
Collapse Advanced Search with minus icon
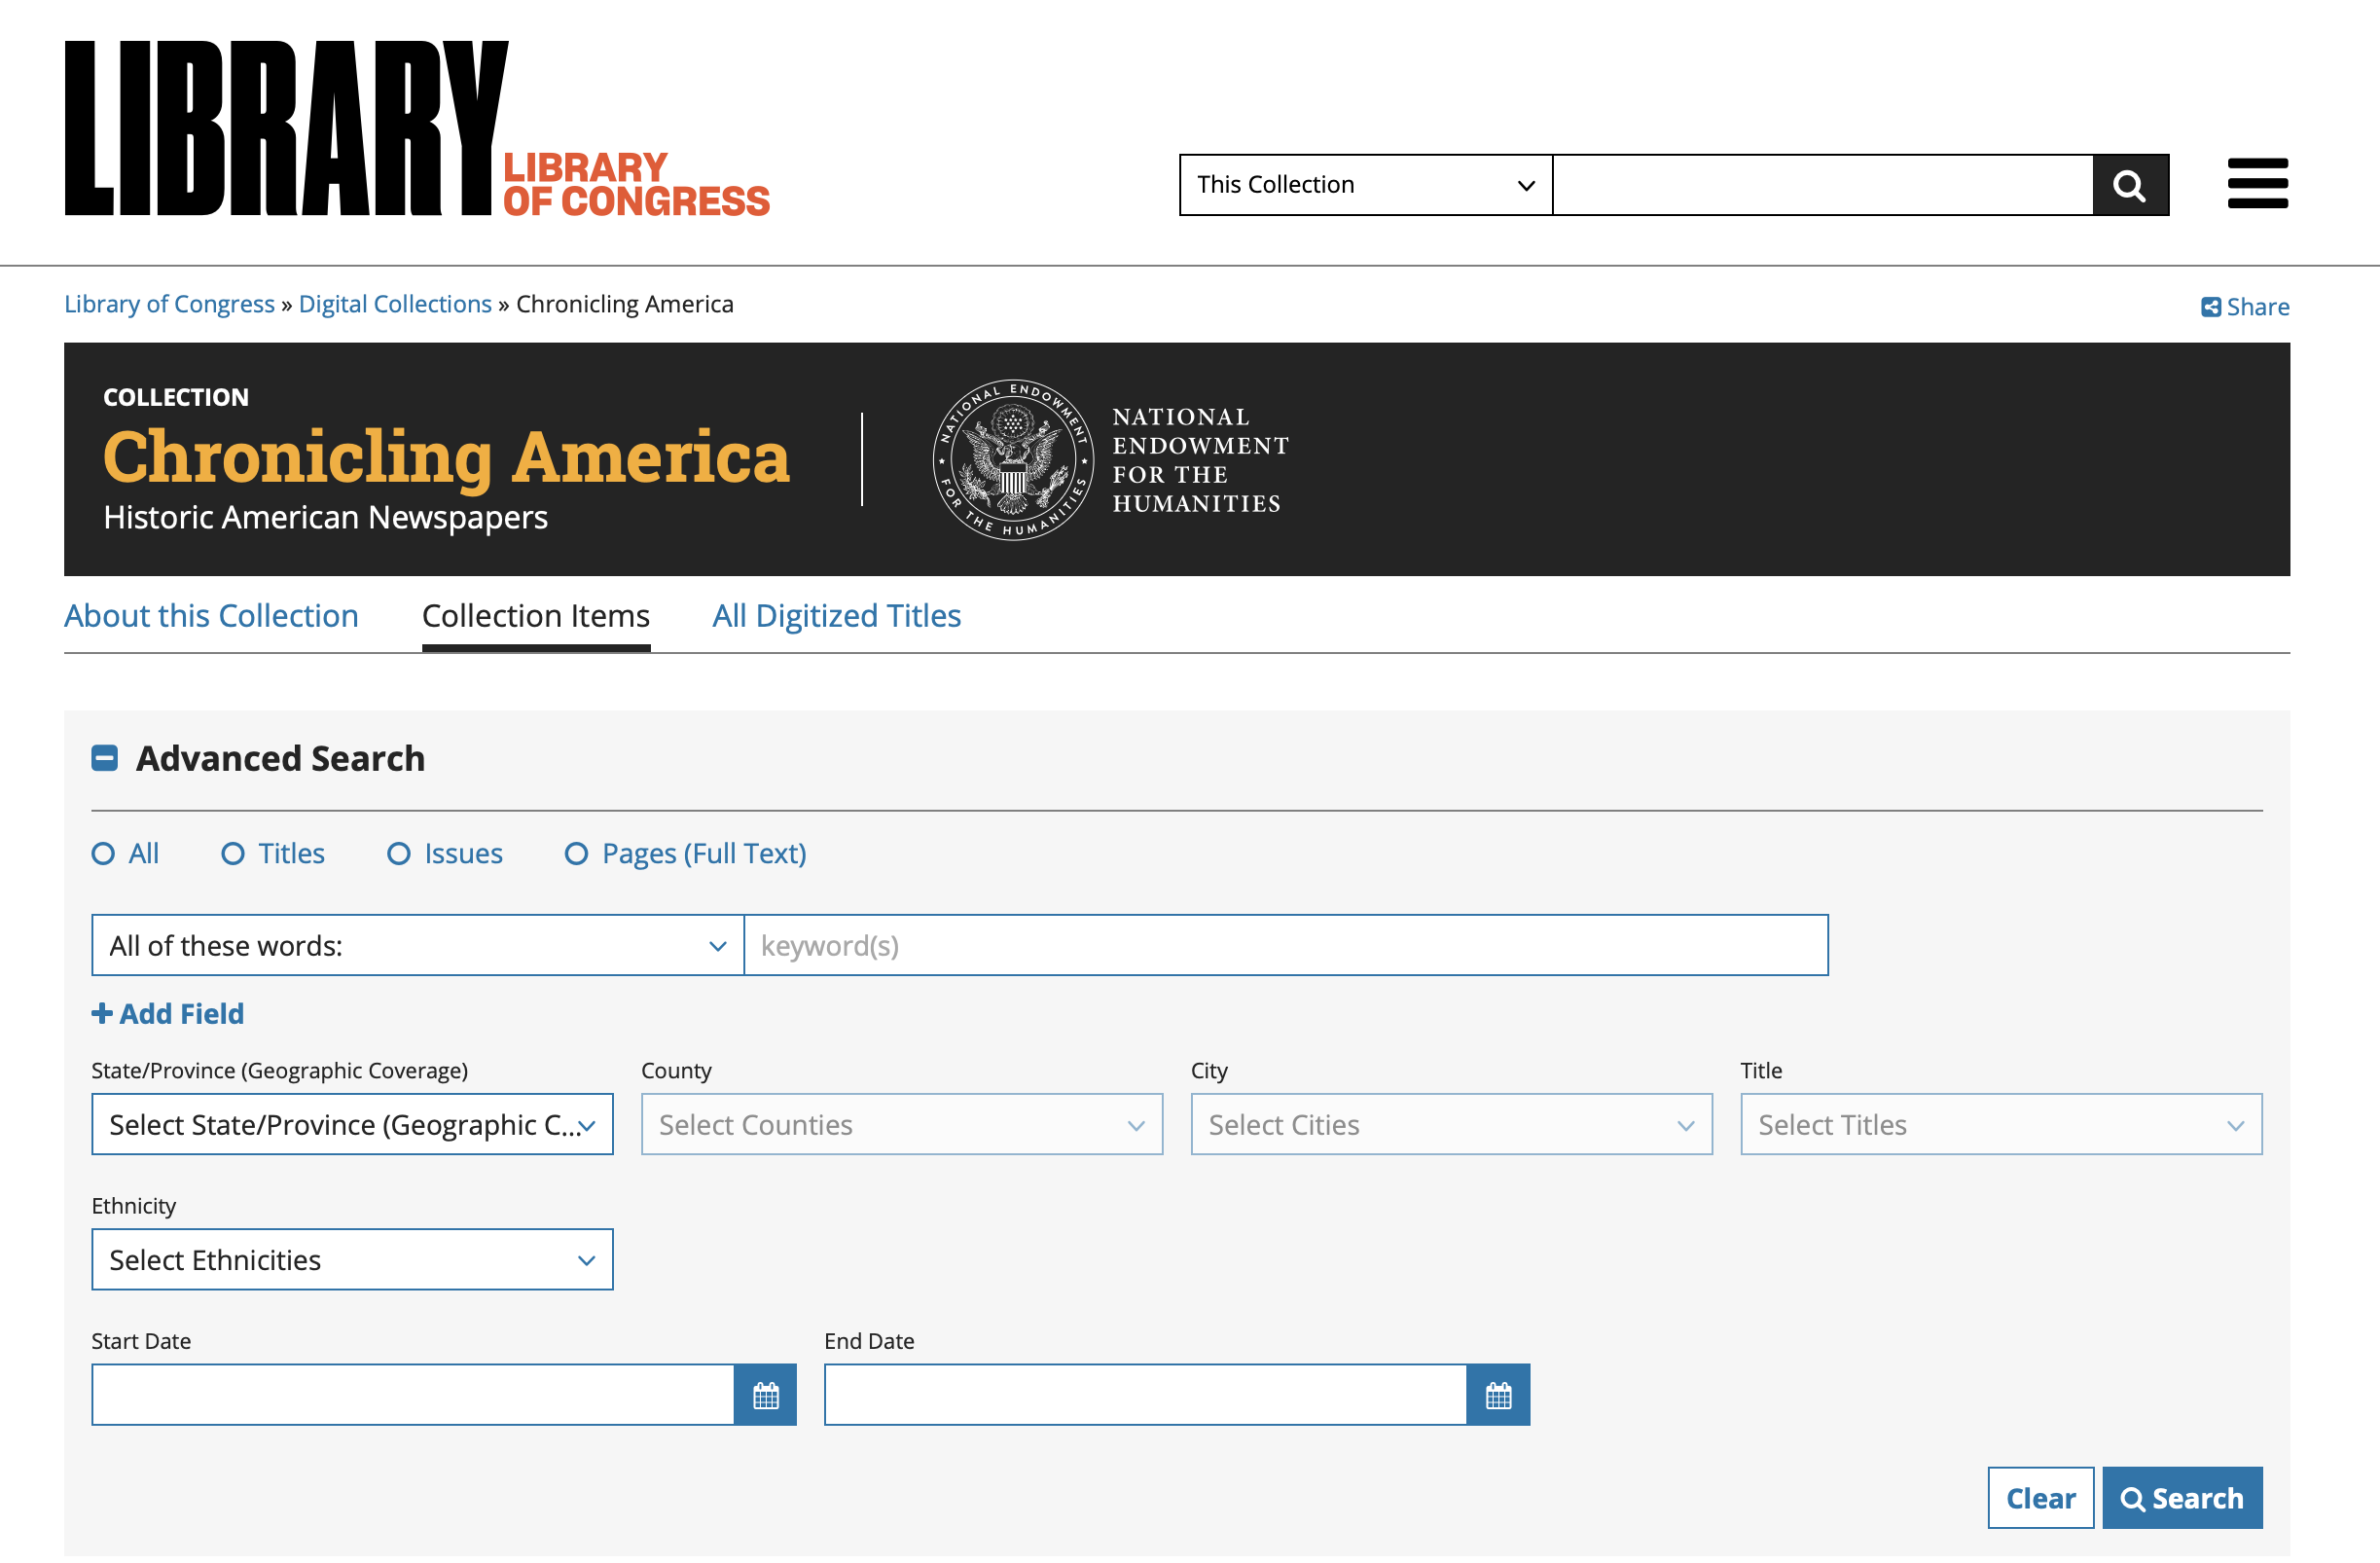point(105,758)
